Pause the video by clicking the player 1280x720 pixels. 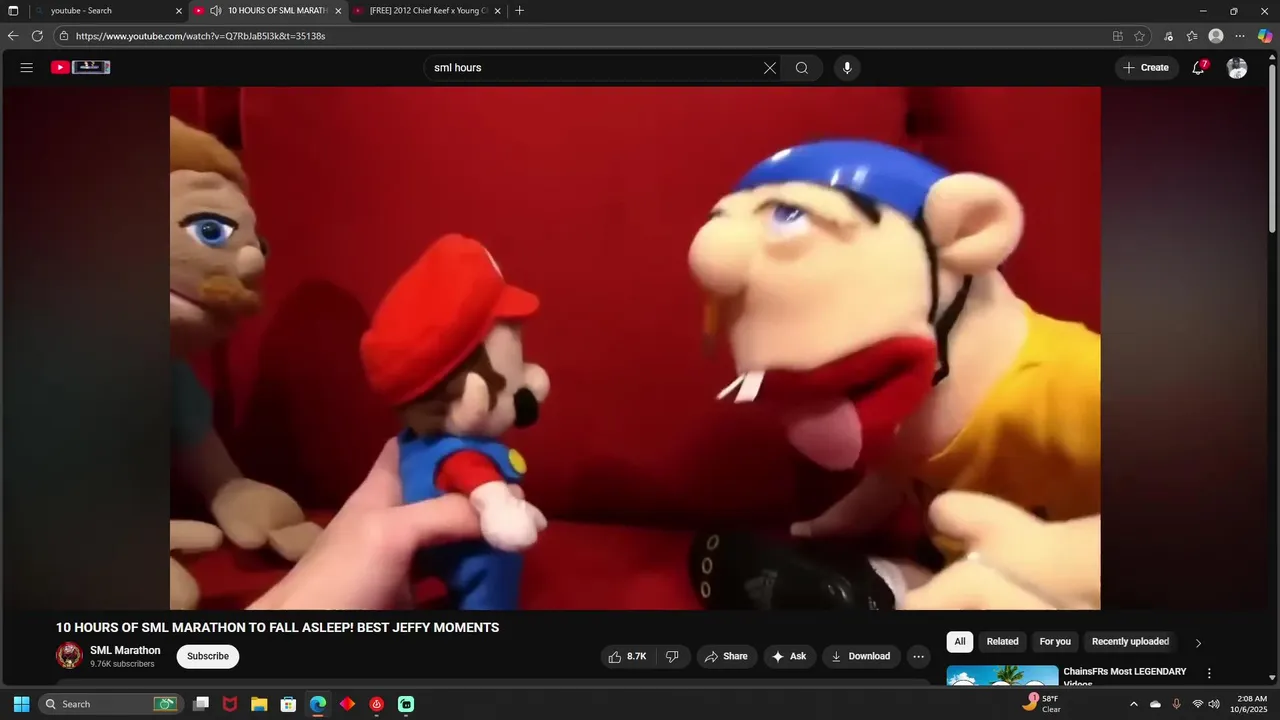(635, 348)
